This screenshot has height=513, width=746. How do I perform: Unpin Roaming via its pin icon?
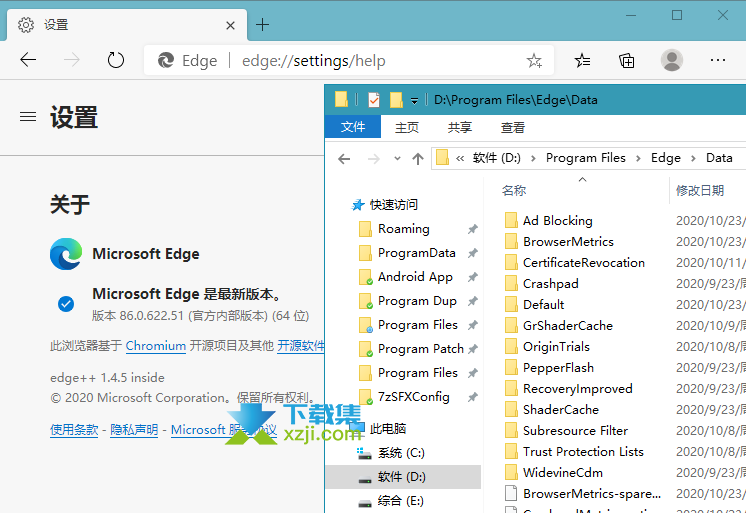click(x=472, y=229)
